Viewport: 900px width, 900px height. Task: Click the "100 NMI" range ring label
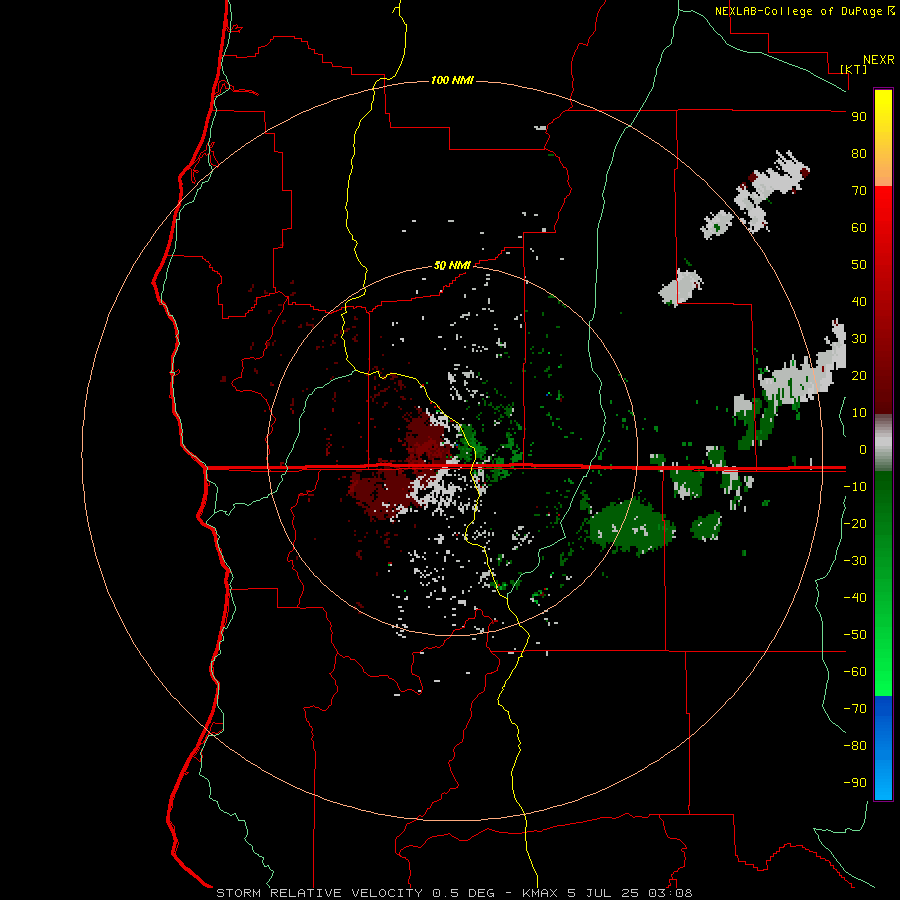[x=452, y=80]
